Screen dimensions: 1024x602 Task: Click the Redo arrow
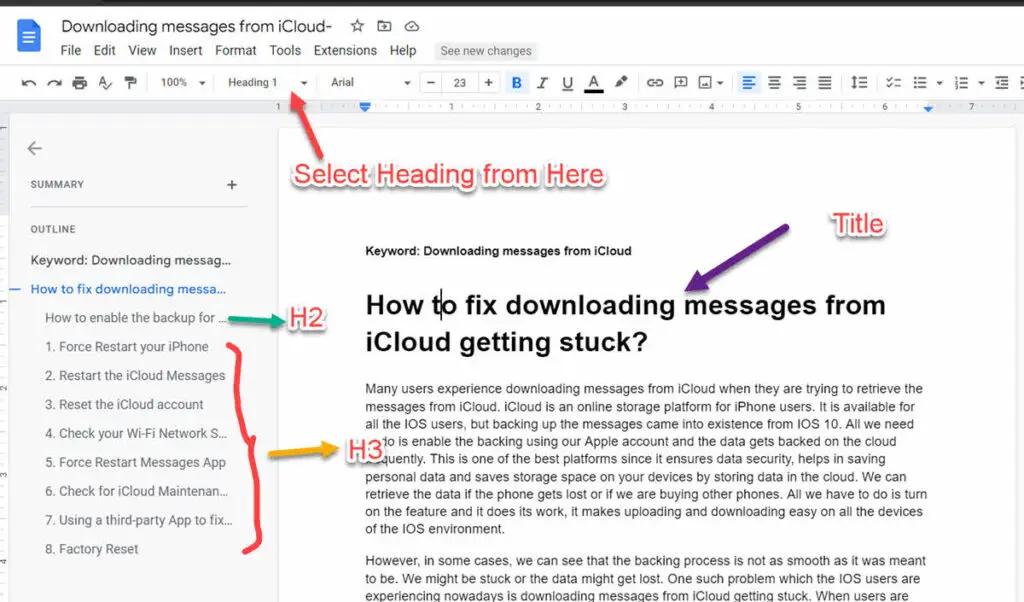(54, 83)
